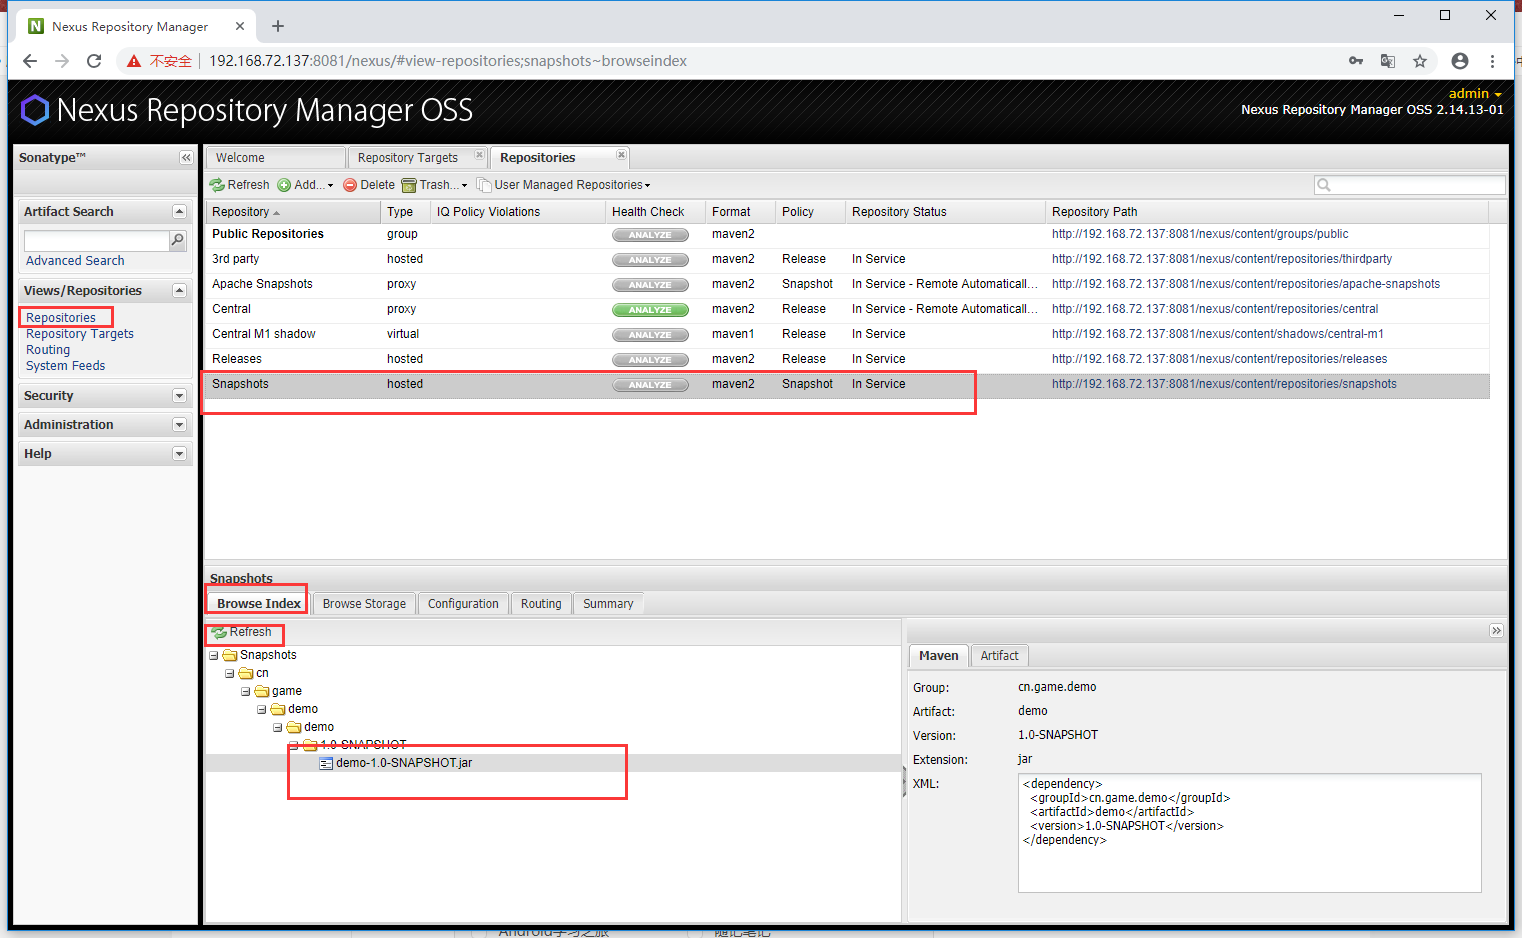Click the magnifier icon in Artifact Search

(178, 240)
